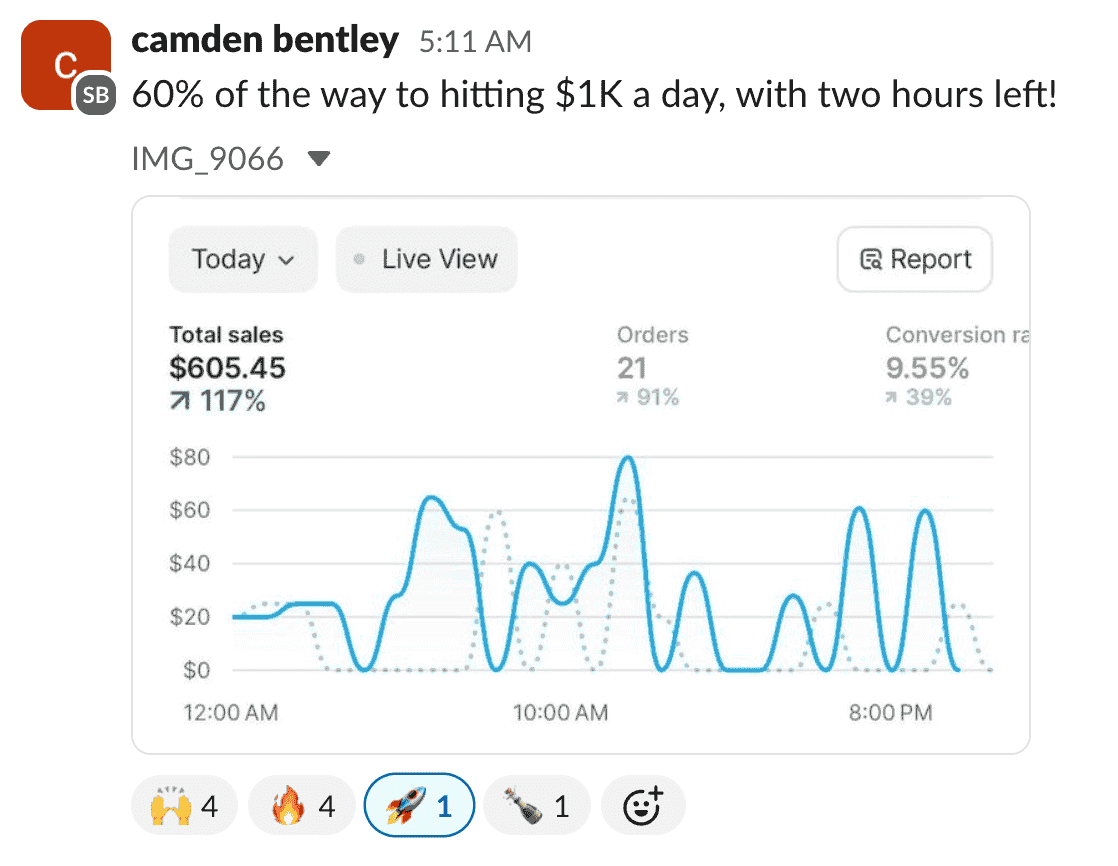Viewport: 1118px width, 866px height.
Task: Click the SB badge on the avatar
Action: click(95, 95)
